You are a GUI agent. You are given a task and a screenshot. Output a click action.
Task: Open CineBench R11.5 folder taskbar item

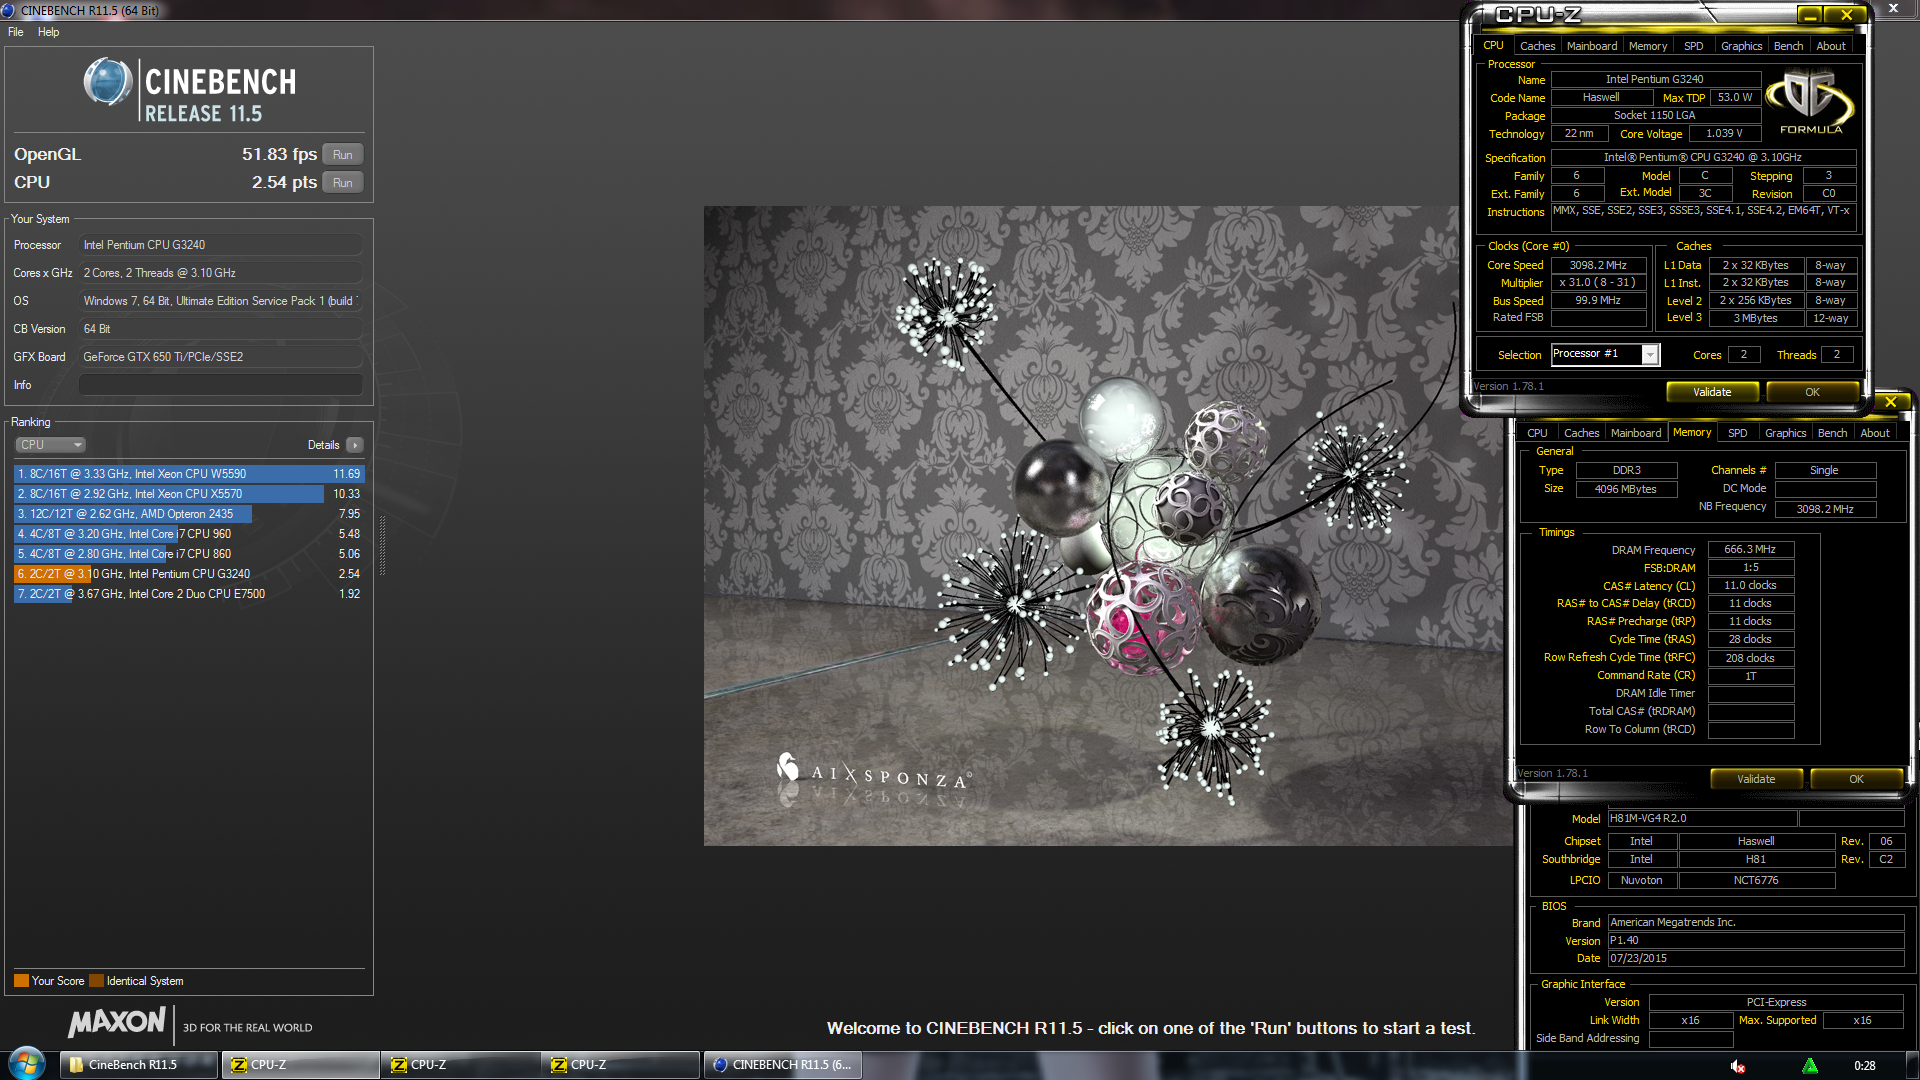139,1065
